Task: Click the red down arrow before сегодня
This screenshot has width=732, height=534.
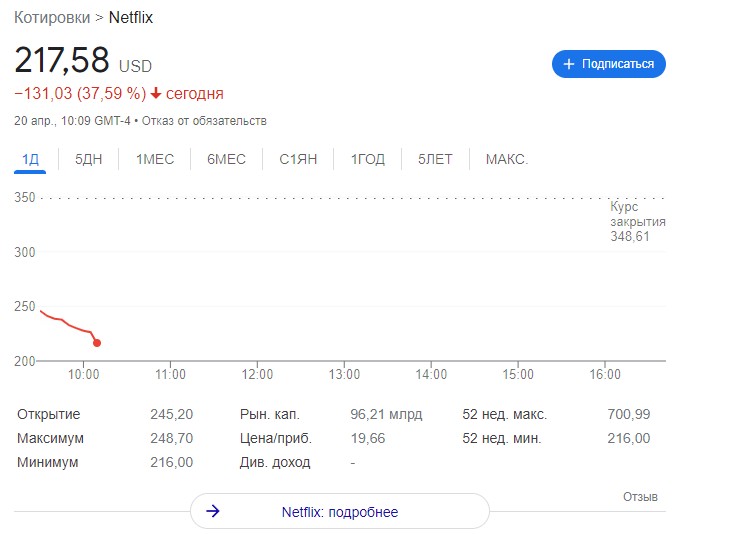Action: point(156,94)
